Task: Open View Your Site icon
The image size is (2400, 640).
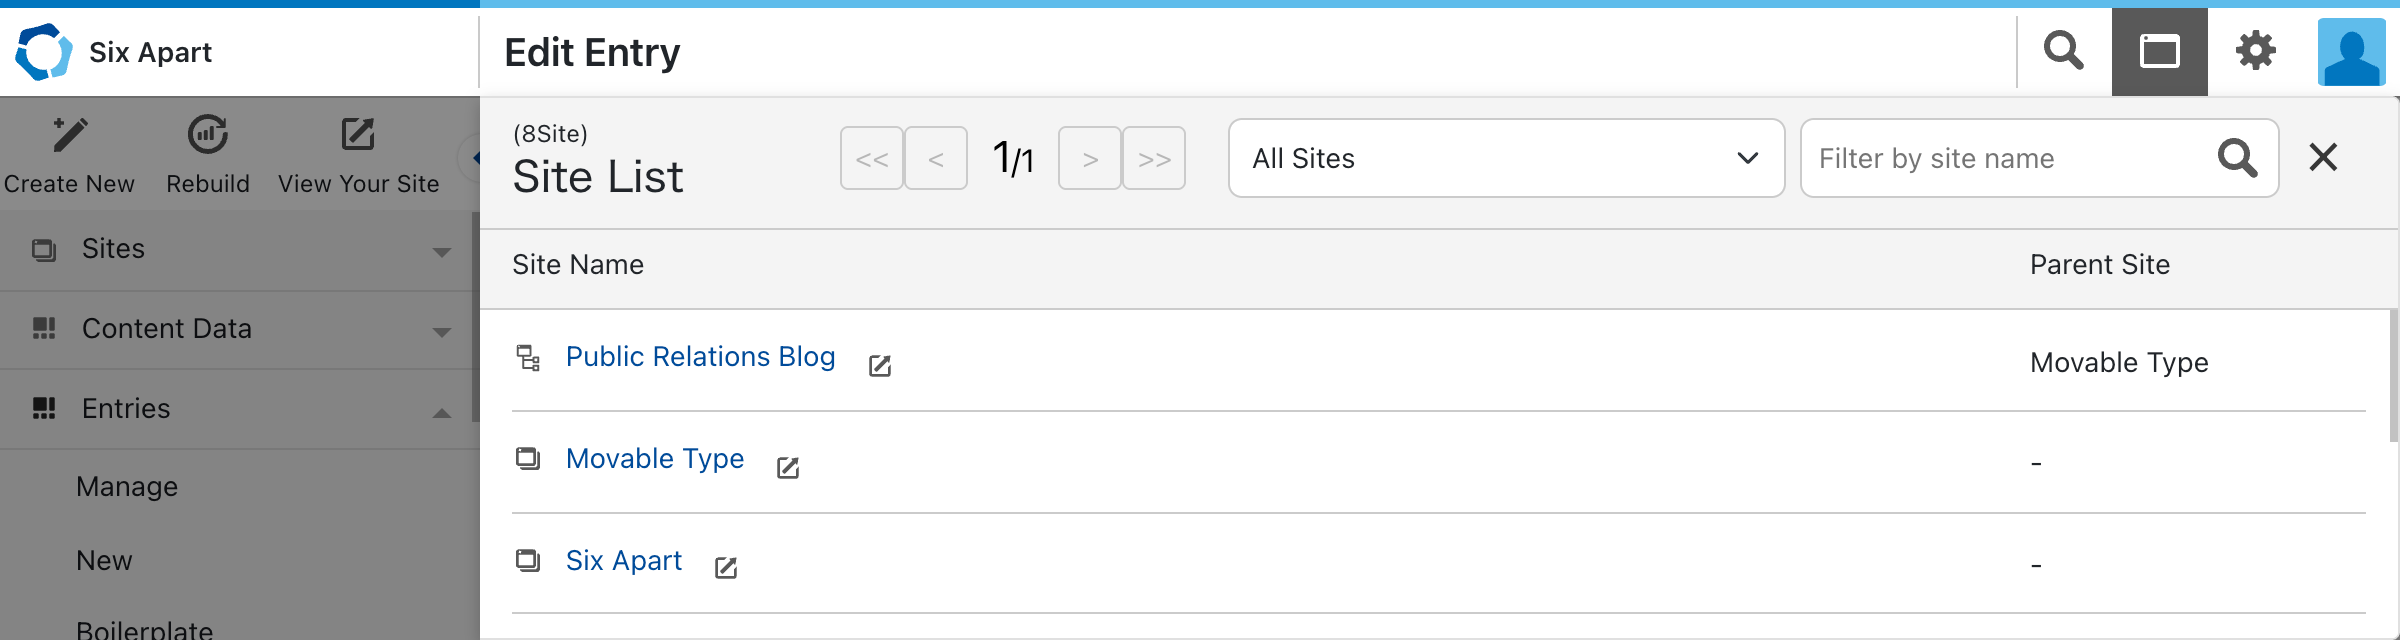Action: [x=357, y=134]
